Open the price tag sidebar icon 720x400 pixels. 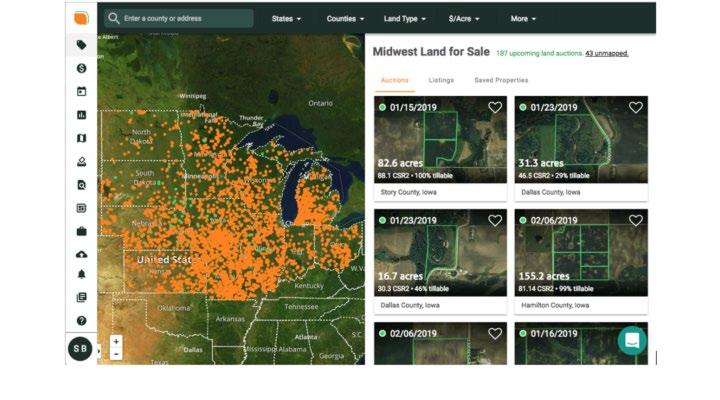pos(81,45)
